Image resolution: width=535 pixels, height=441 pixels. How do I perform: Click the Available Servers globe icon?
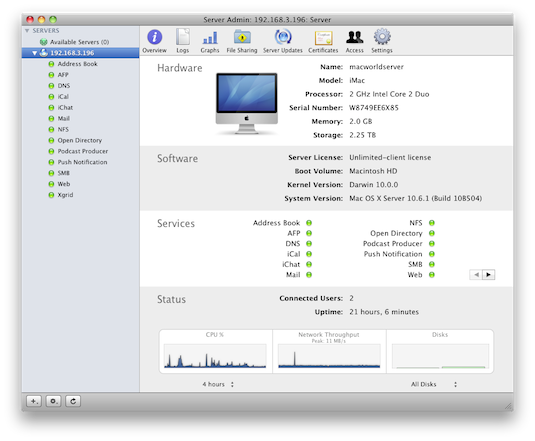(x=43, y=42)
